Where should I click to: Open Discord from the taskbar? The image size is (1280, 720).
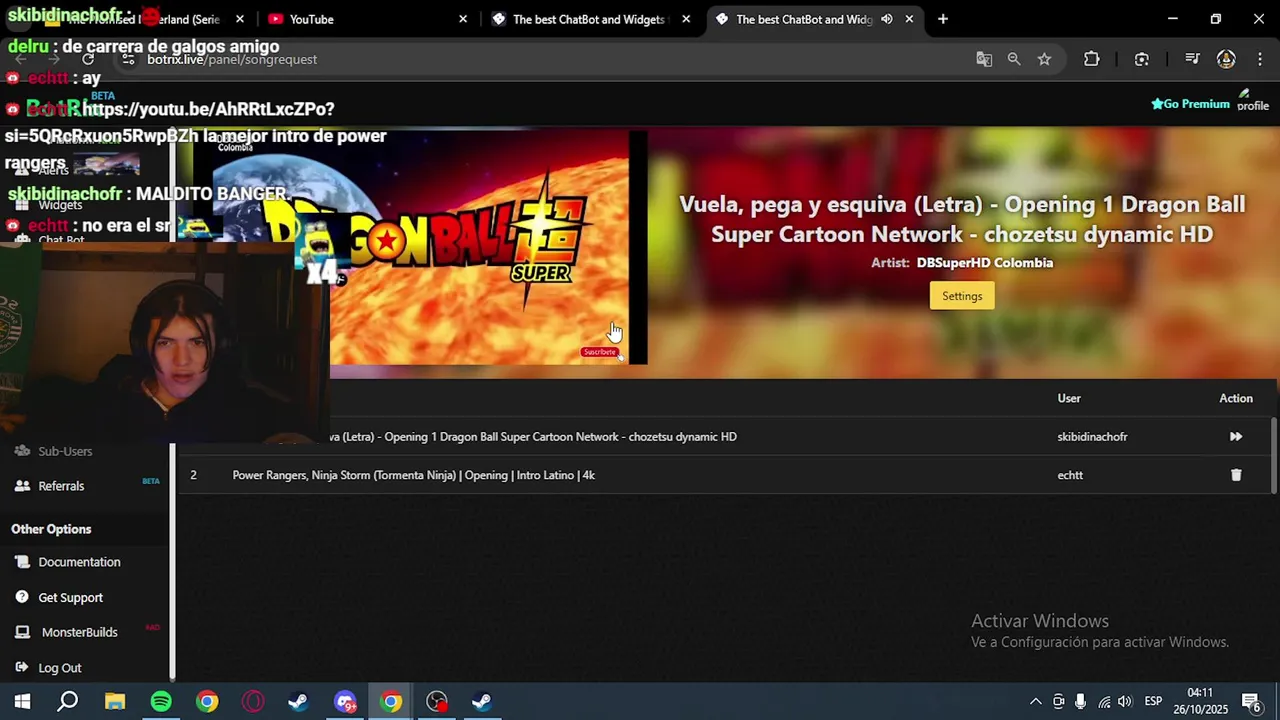[345, 702]
